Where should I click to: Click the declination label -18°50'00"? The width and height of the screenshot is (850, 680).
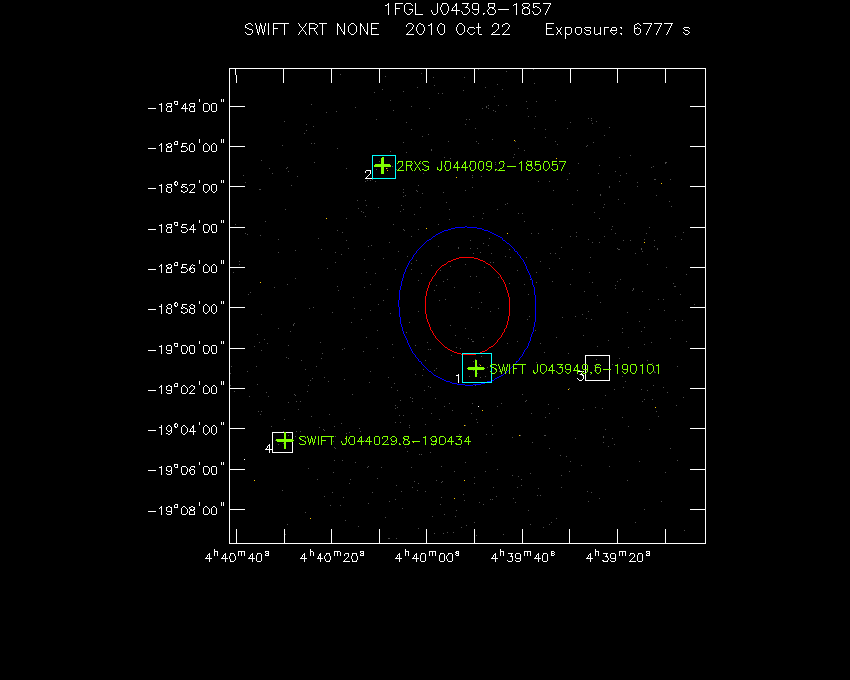[186, 147]
